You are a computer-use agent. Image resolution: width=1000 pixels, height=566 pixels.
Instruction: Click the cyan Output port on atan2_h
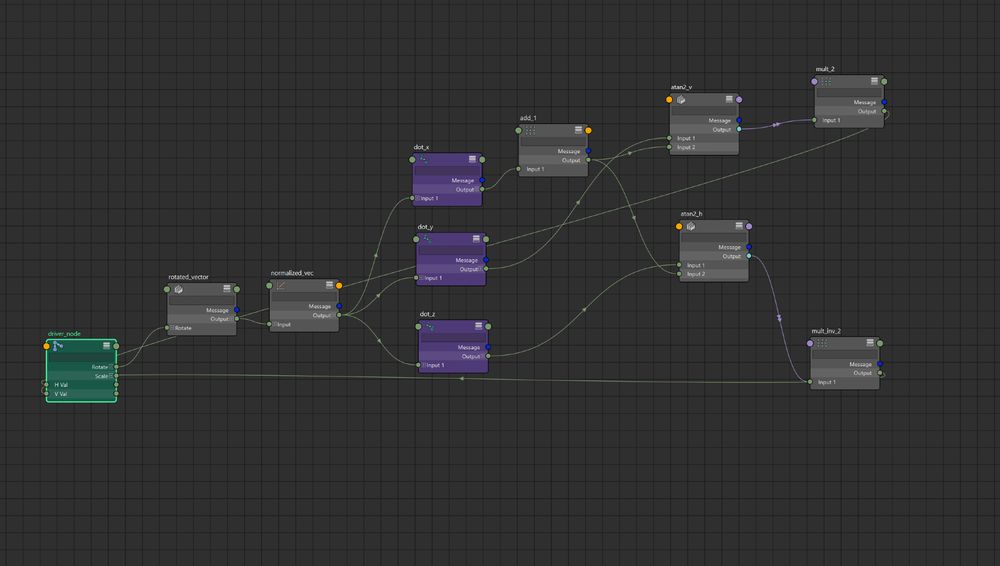point(749,256)
